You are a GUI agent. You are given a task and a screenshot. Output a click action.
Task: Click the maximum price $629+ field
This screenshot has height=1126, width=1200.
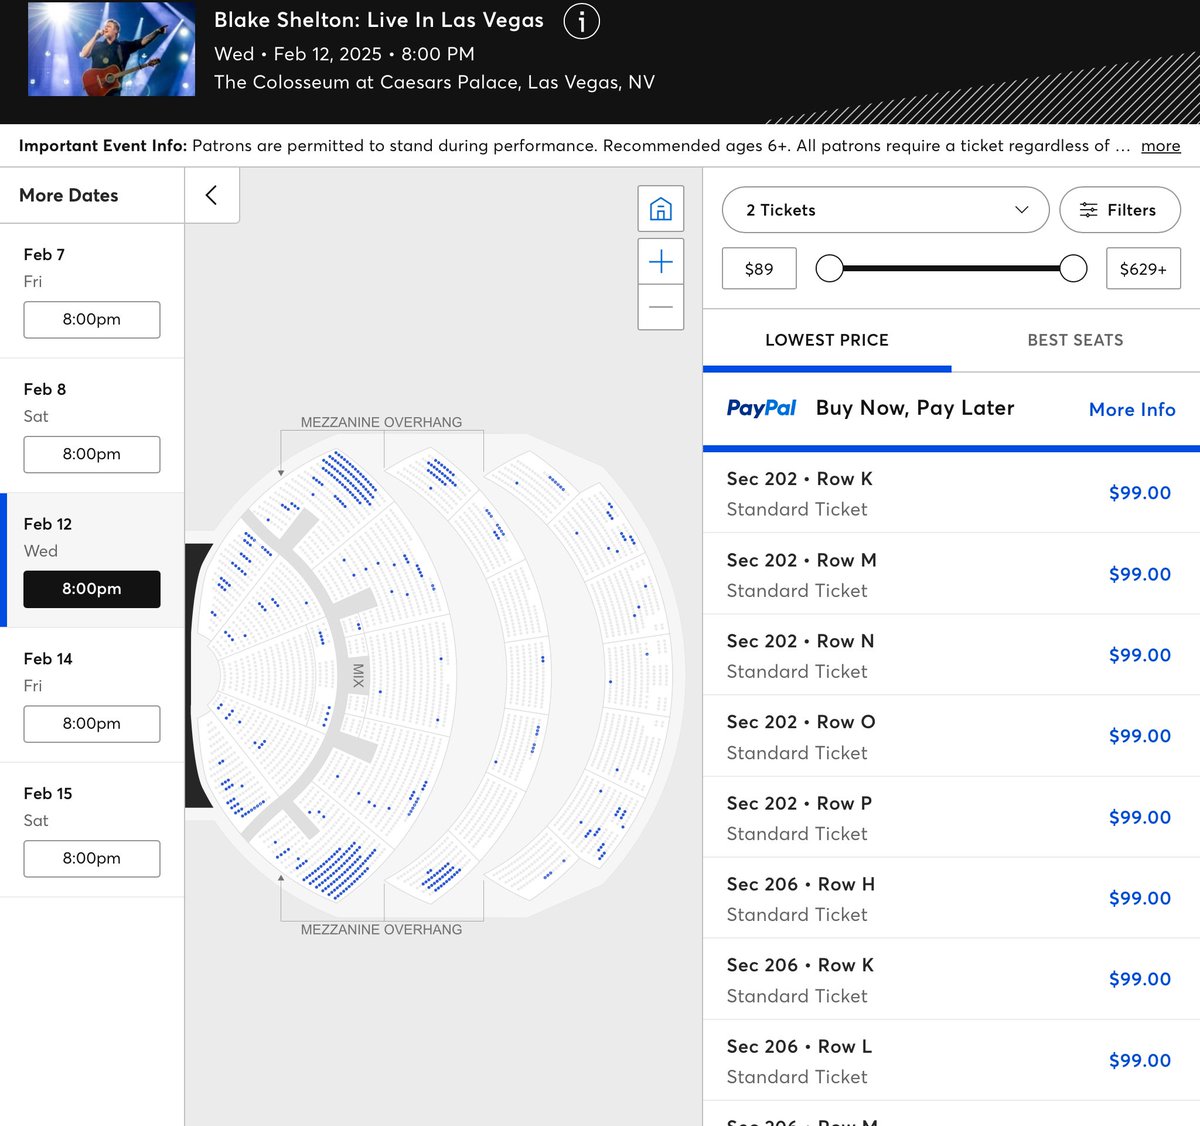[x=1143, y=268]
